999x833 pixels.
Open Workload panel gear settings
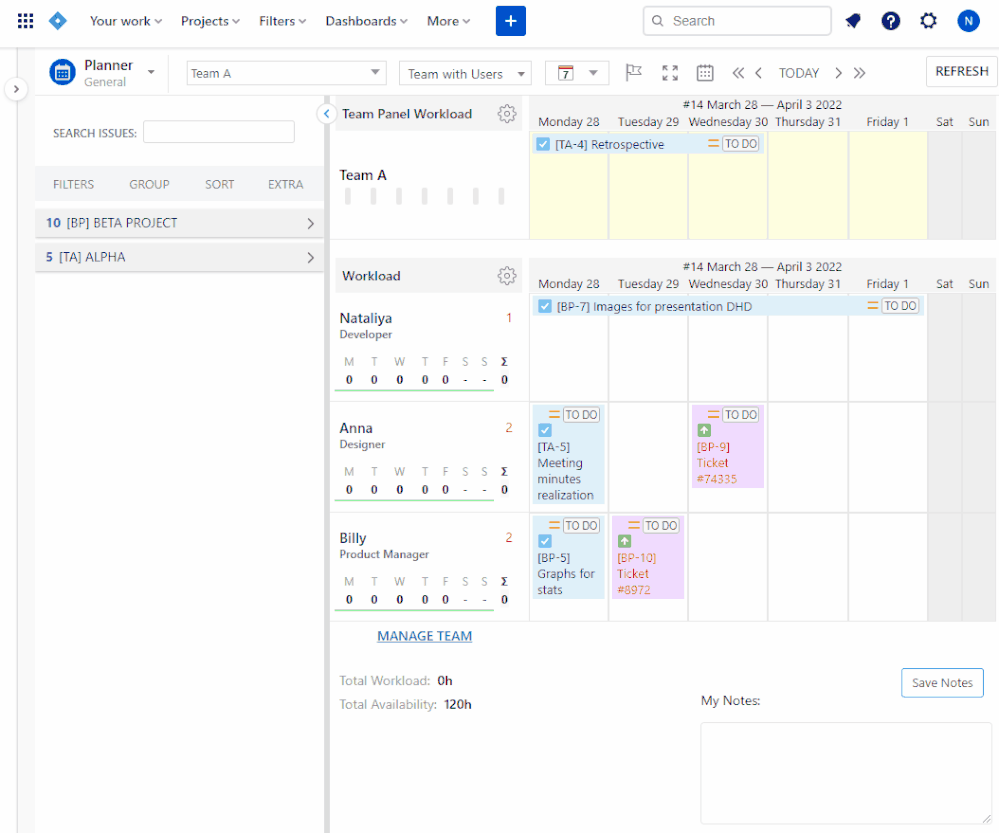pos(507,276)
